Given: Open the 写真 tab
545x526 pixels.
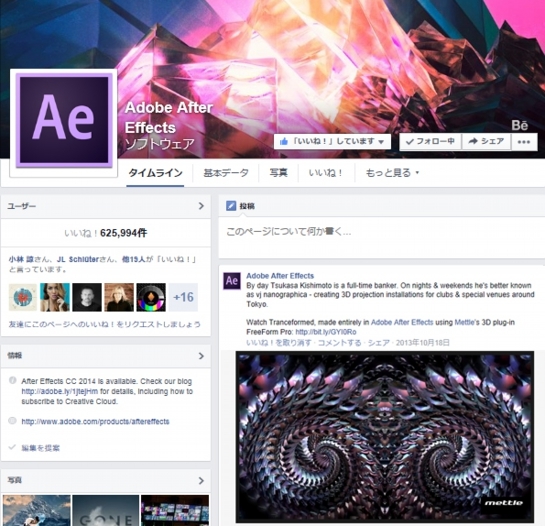Looking at the screenshot, I should 278,173.
